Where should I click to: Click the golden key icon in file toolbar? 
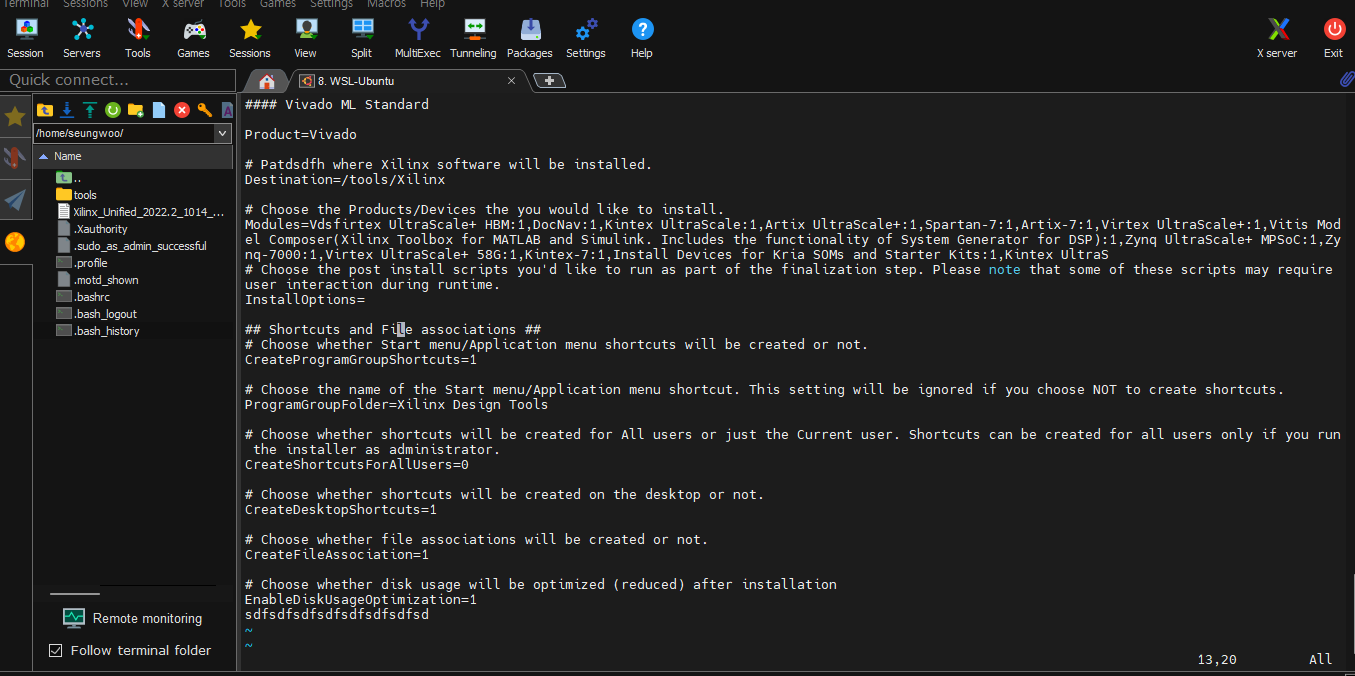205,110
